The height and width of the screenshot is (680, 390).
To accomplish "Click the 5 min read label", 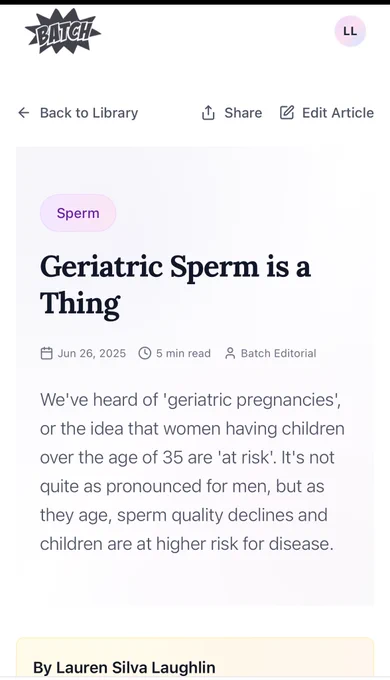I will 183,353.
